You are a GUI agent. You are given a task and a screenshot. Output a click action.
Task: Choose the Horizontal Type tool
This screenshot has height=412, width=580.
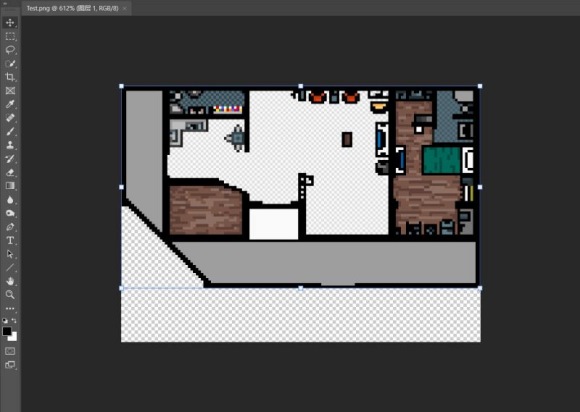pyautogui.click(x=10, y=240)
